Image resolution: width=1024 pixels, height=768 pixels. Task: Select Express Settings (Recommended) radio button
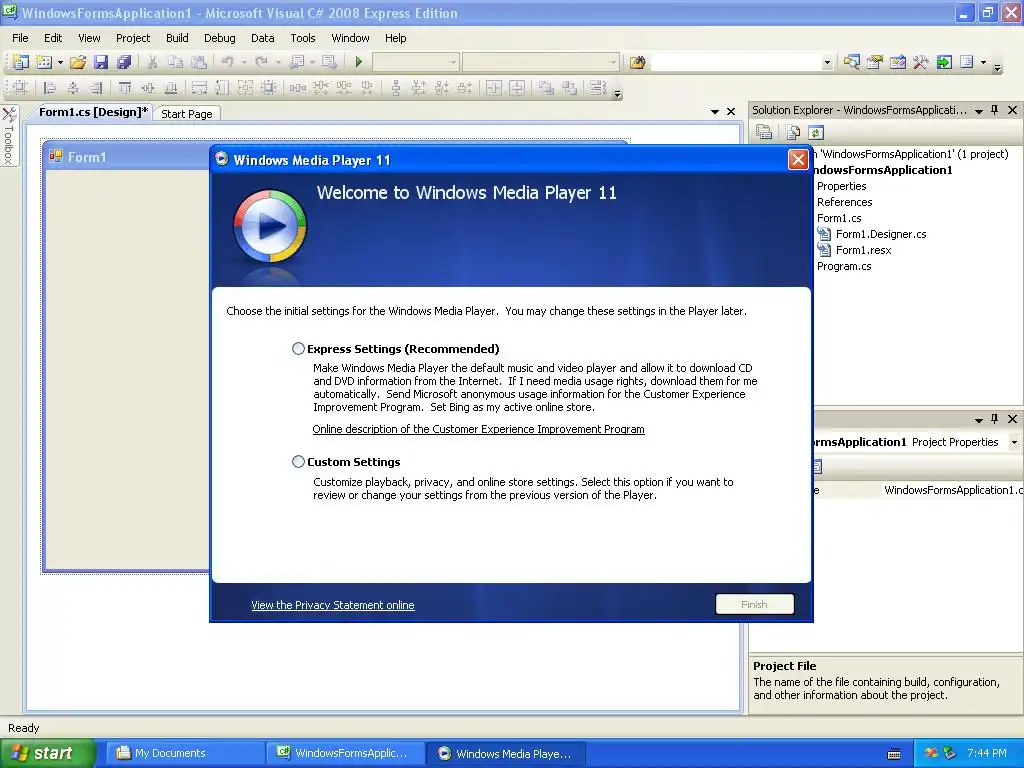click(x=298, y=349)
